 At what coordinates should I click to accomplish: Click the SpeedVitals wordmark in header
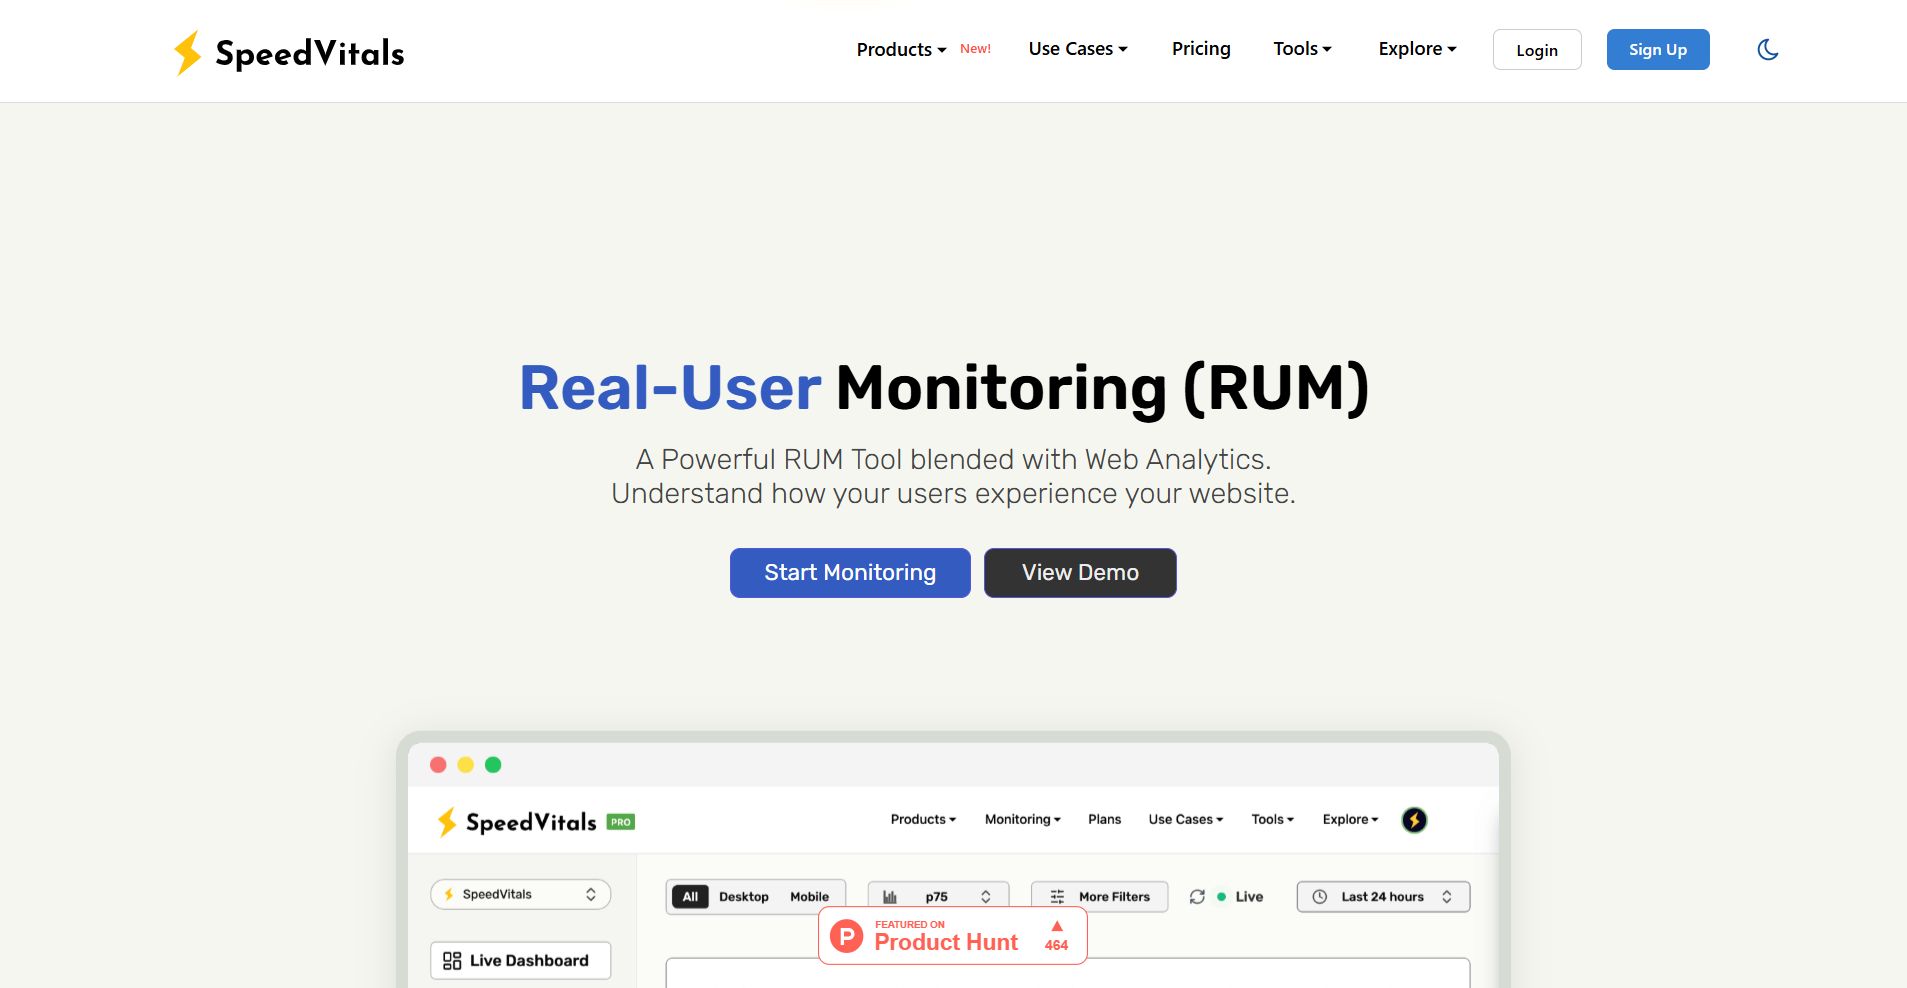coord(310,53)
